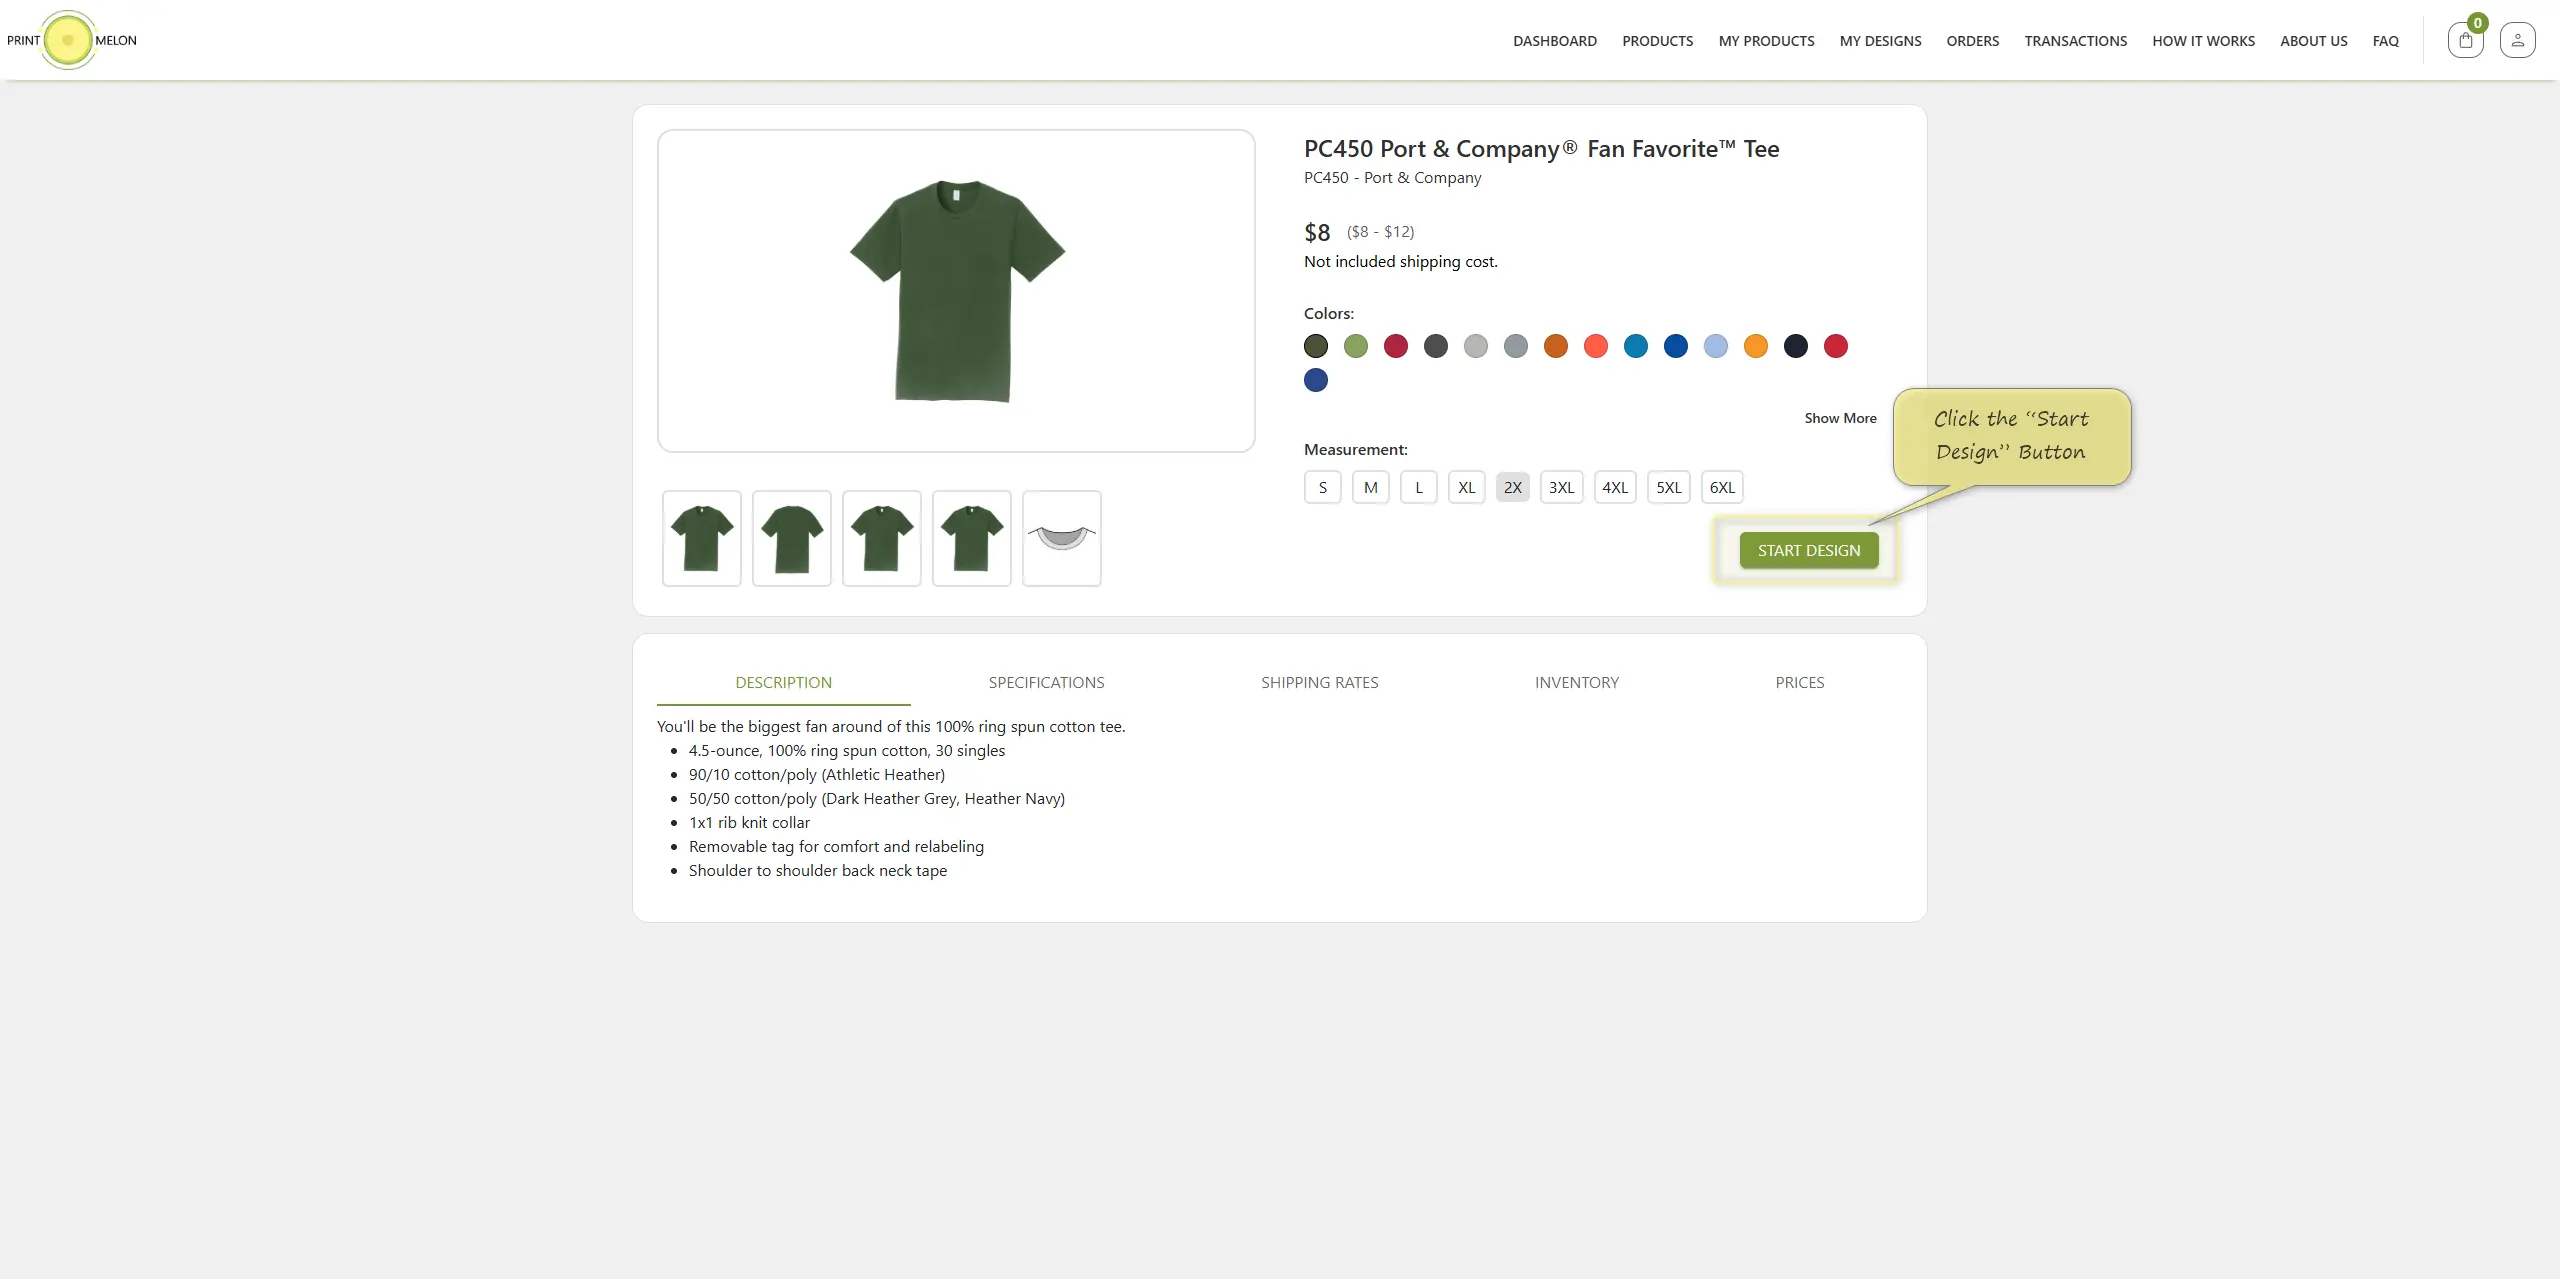This screenshot has width=2560, height=1279.
Task: Choose size 5XL
Action: pyautogui.click(x=1668, y=488)
